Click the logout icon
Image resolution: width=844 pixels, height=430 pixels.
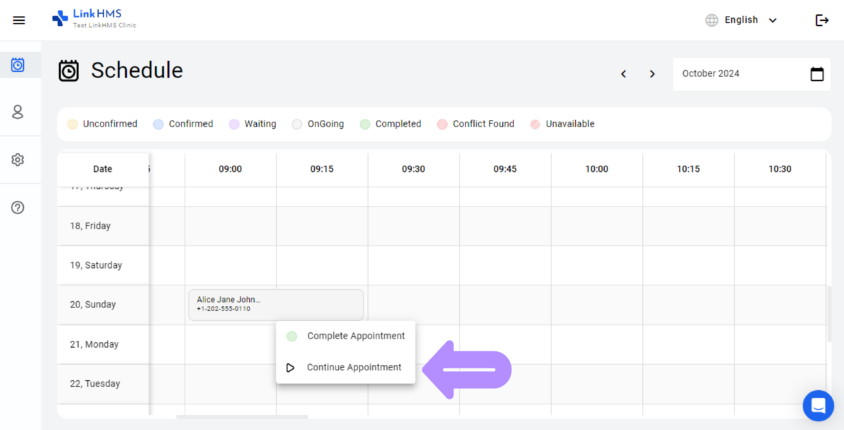(822, 20)
